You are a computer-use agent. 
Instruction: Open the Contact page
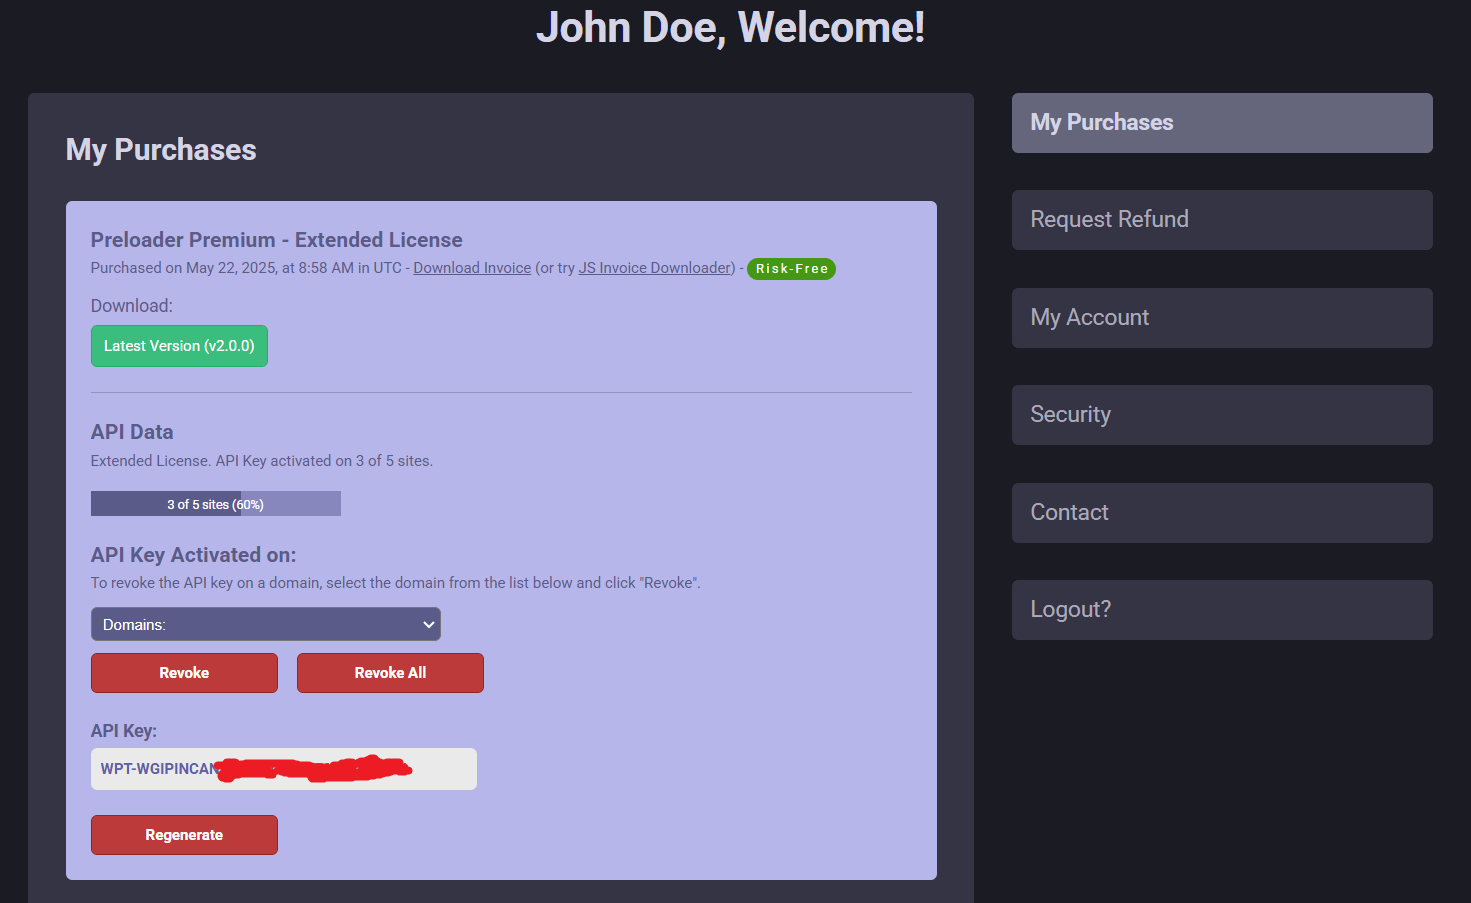1221,513
